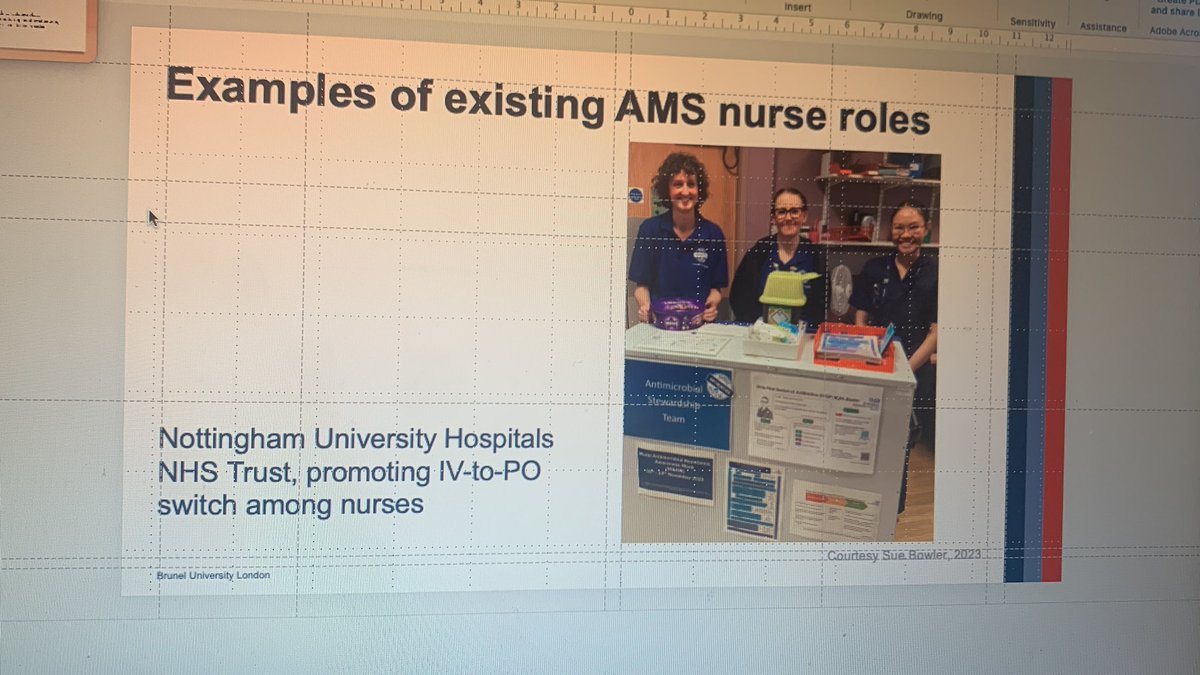Select the photo of three nurses at stall
Image resolution: width=1200 pixels, height=675 pixels.
pyautogui.click(x=782, y=342)
